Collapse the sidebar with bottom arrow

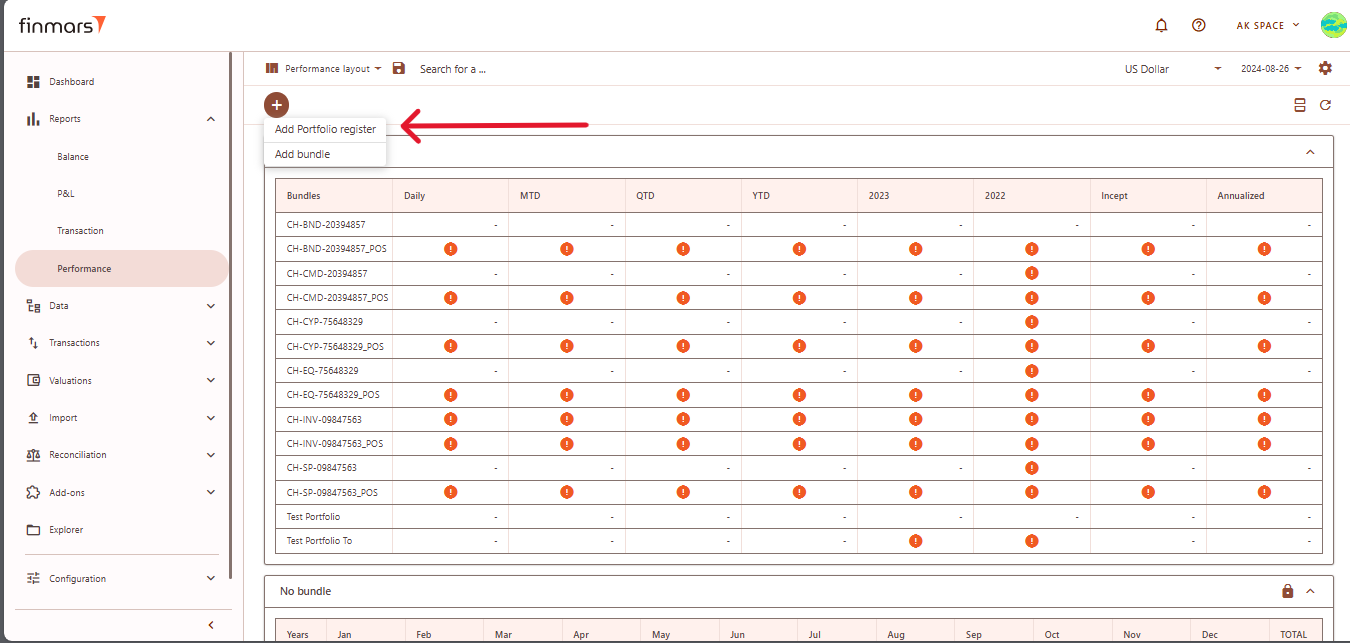pyautogui.click(x=210, y=625)
